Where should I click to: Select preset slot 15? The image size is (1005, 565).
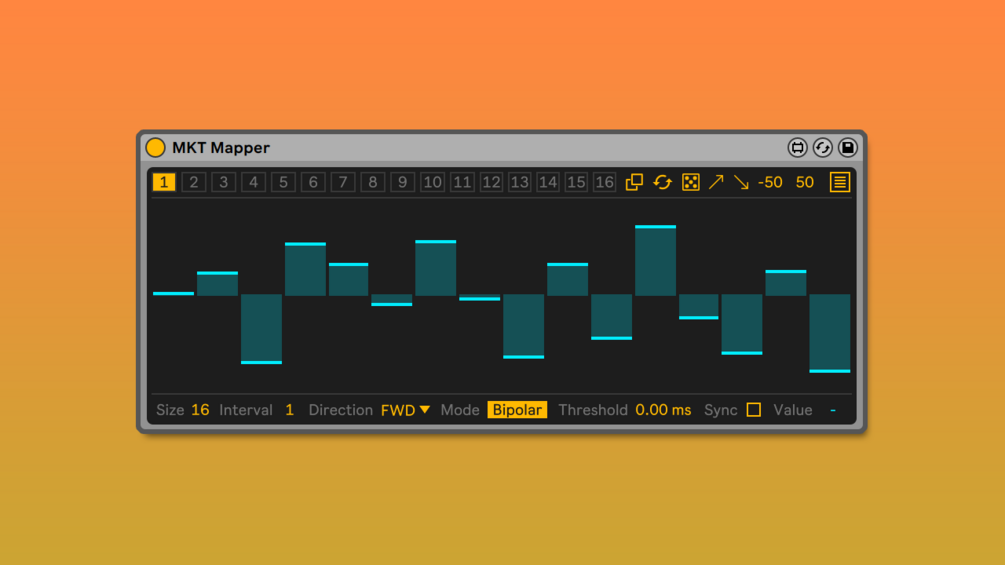pyautogui.click(x=576, y=182)
